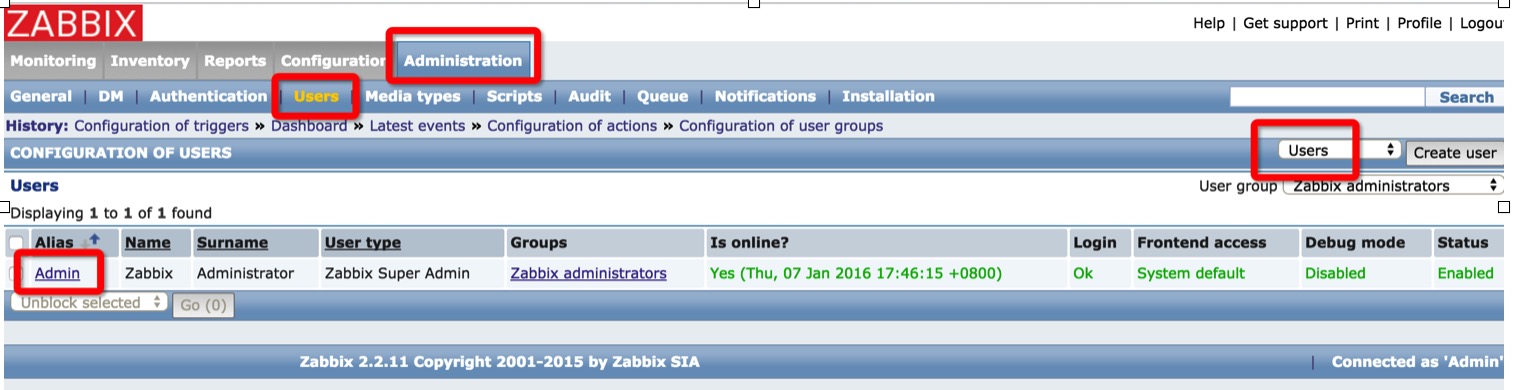
Task: Select the Authentication submenu item
Action: pos(208,97)
